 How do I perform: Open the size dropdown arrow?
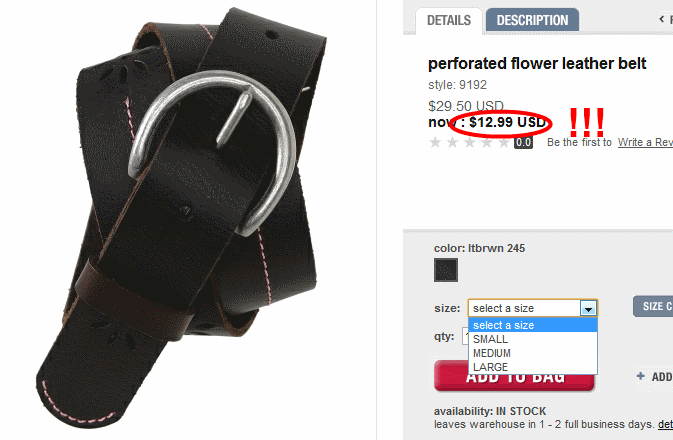[x=588, y=308]
